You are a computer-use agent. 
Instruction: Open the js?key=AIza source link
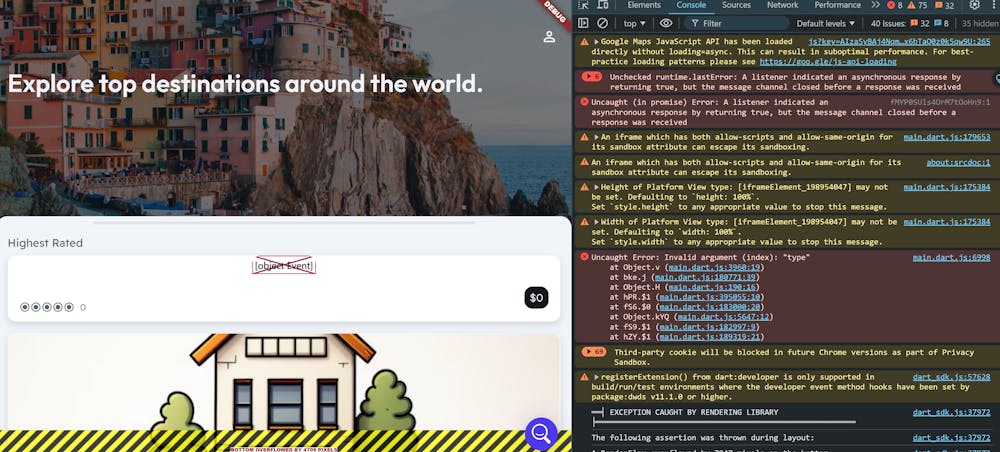[899, 41]
